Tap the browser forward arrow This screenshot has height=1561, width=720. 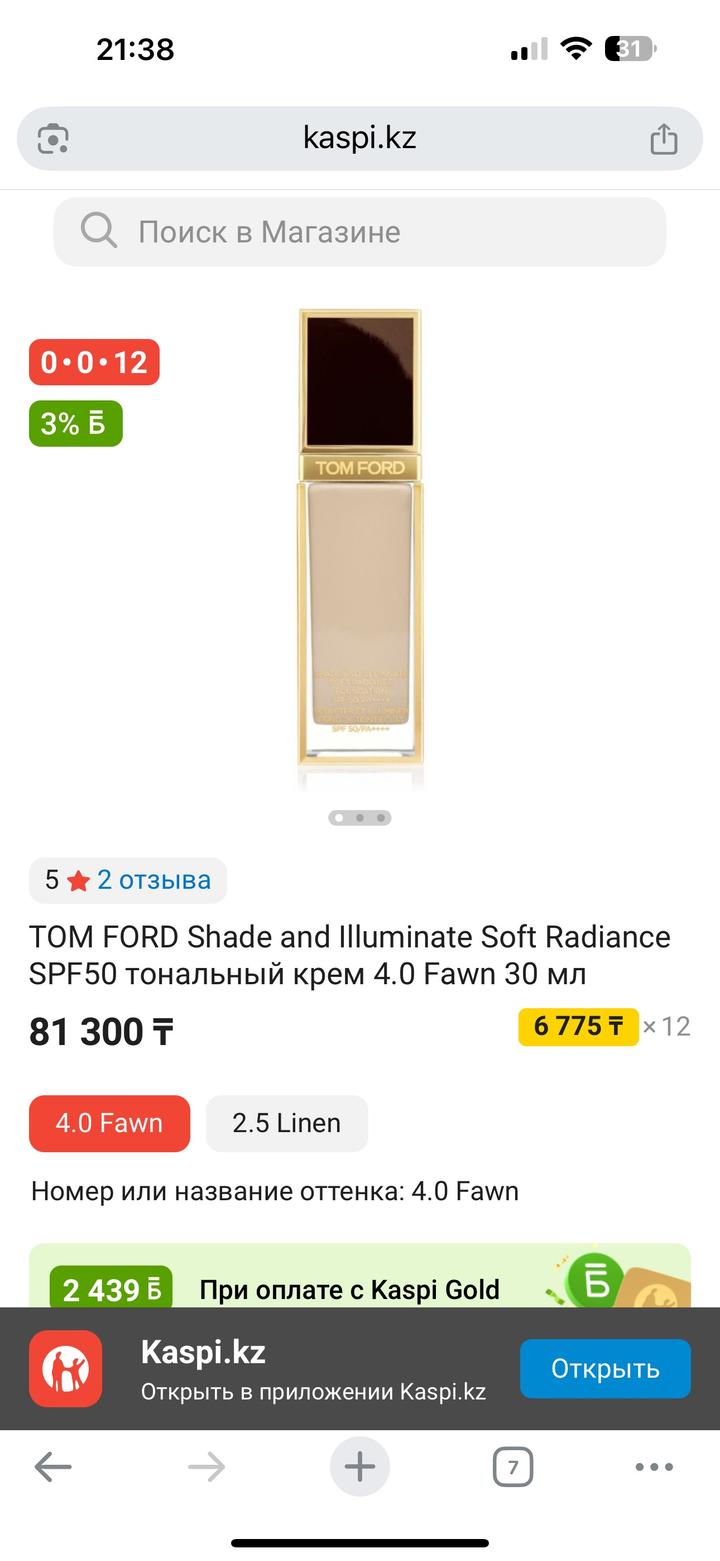207,1467
